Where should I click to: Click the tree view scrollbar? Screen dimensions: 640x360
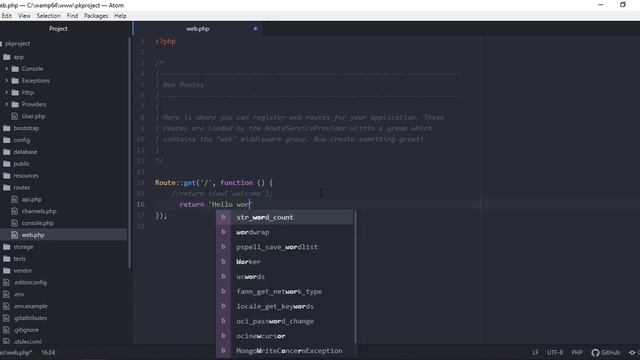pos(130,153)
